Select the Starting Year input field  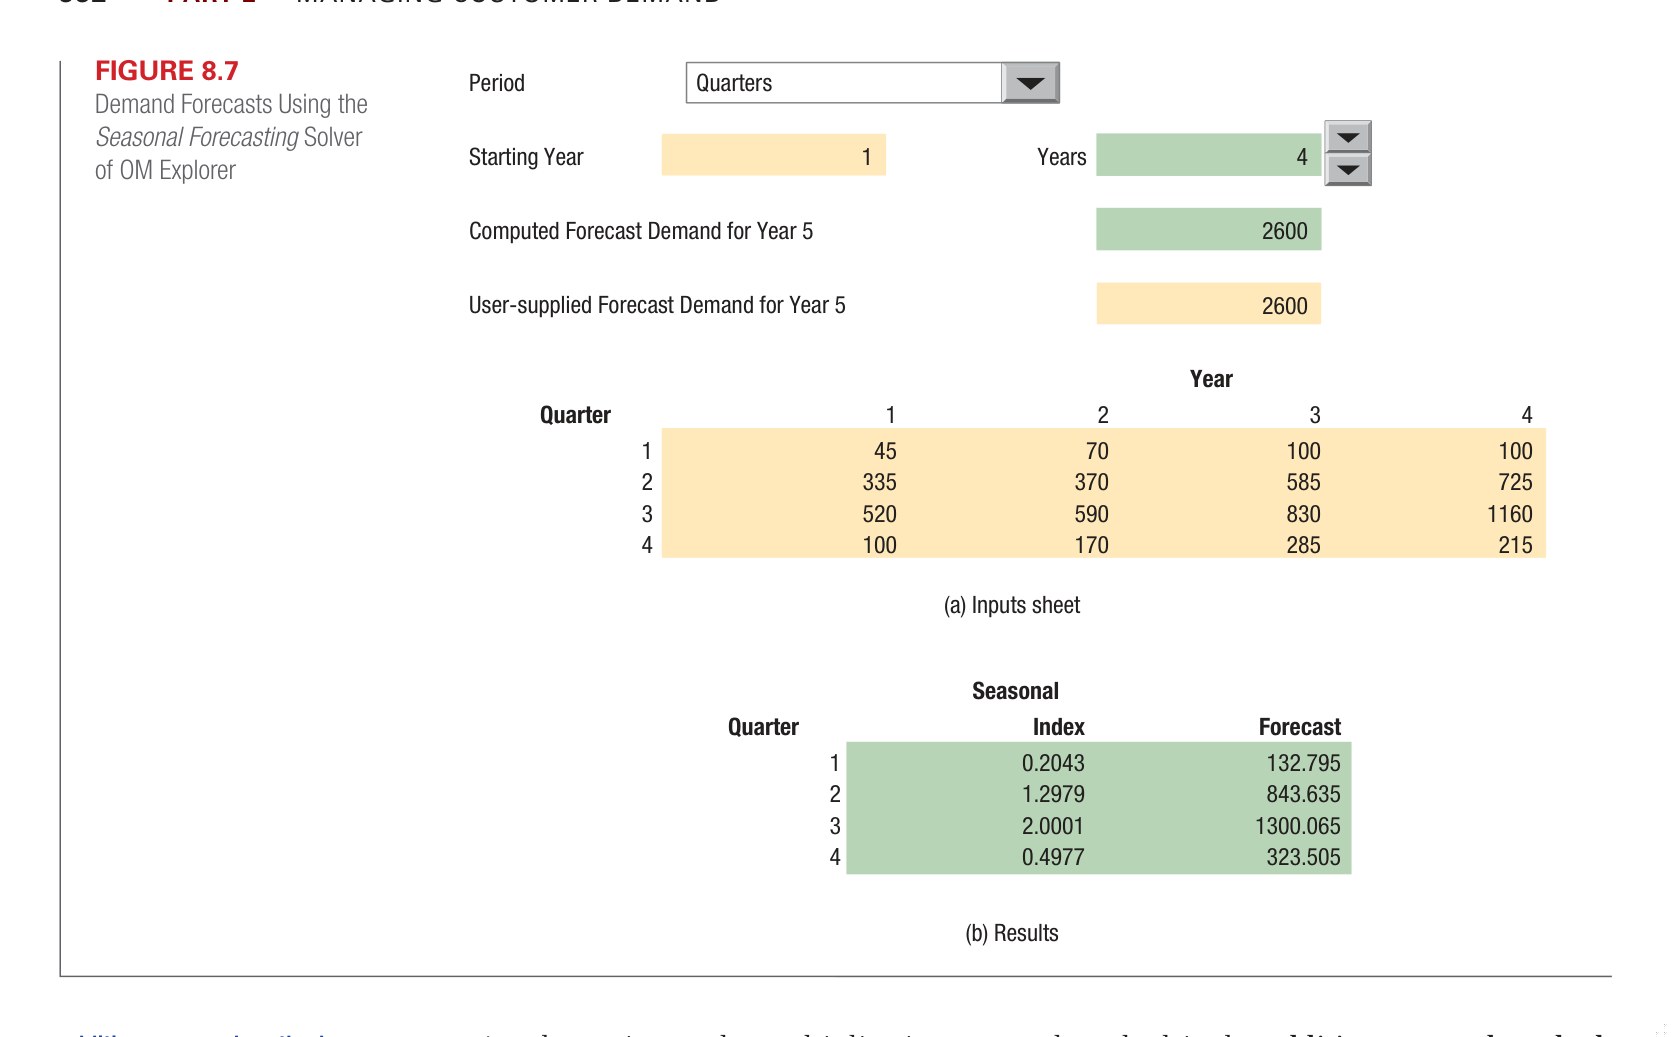click(x=773, y=156)
